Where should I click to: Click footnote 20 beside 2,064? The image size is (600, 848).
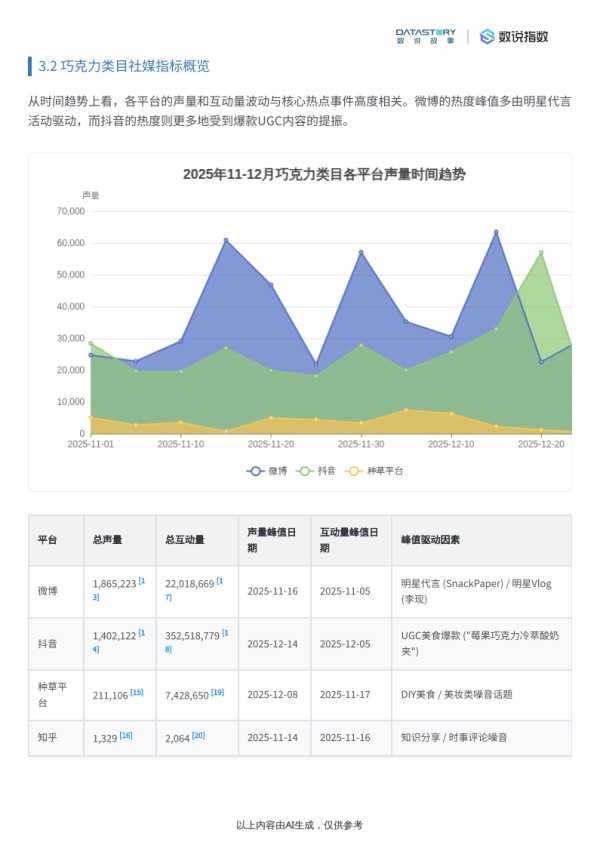point(198,735)
